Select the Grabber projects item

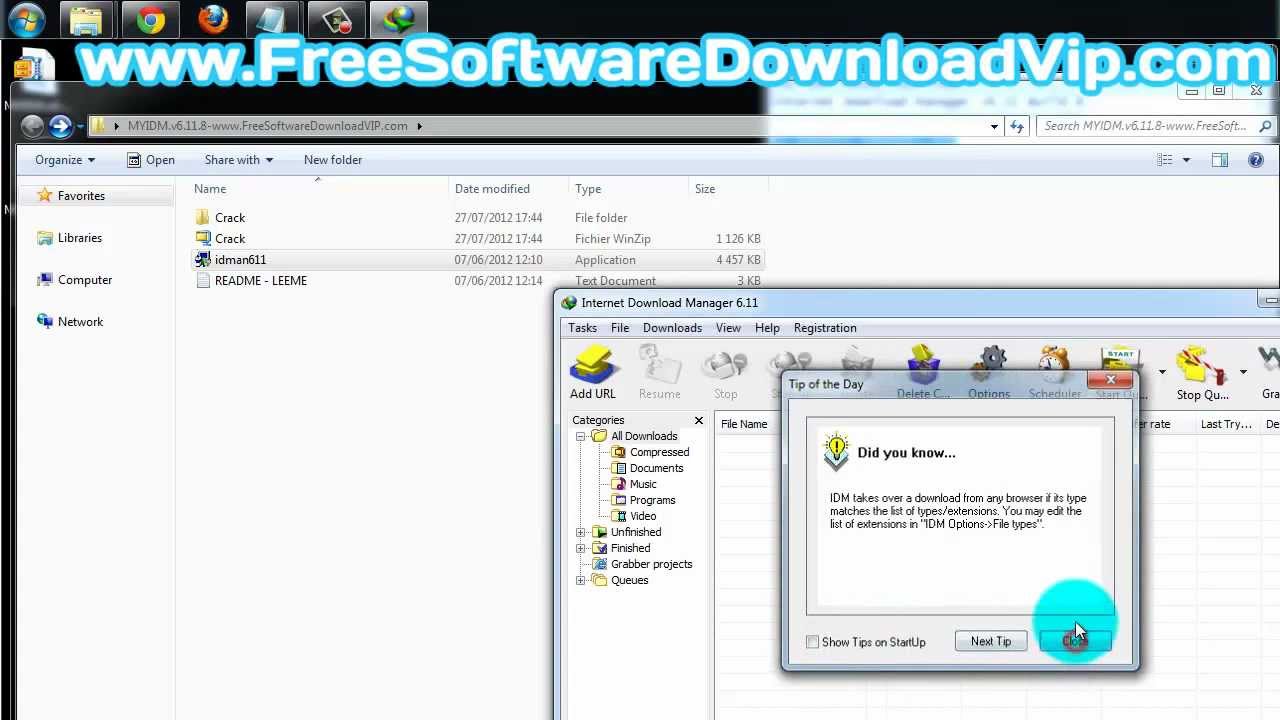click(651, 565)
